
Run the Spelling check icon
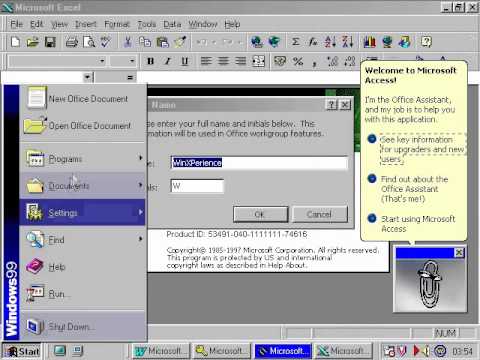(106, 42)
